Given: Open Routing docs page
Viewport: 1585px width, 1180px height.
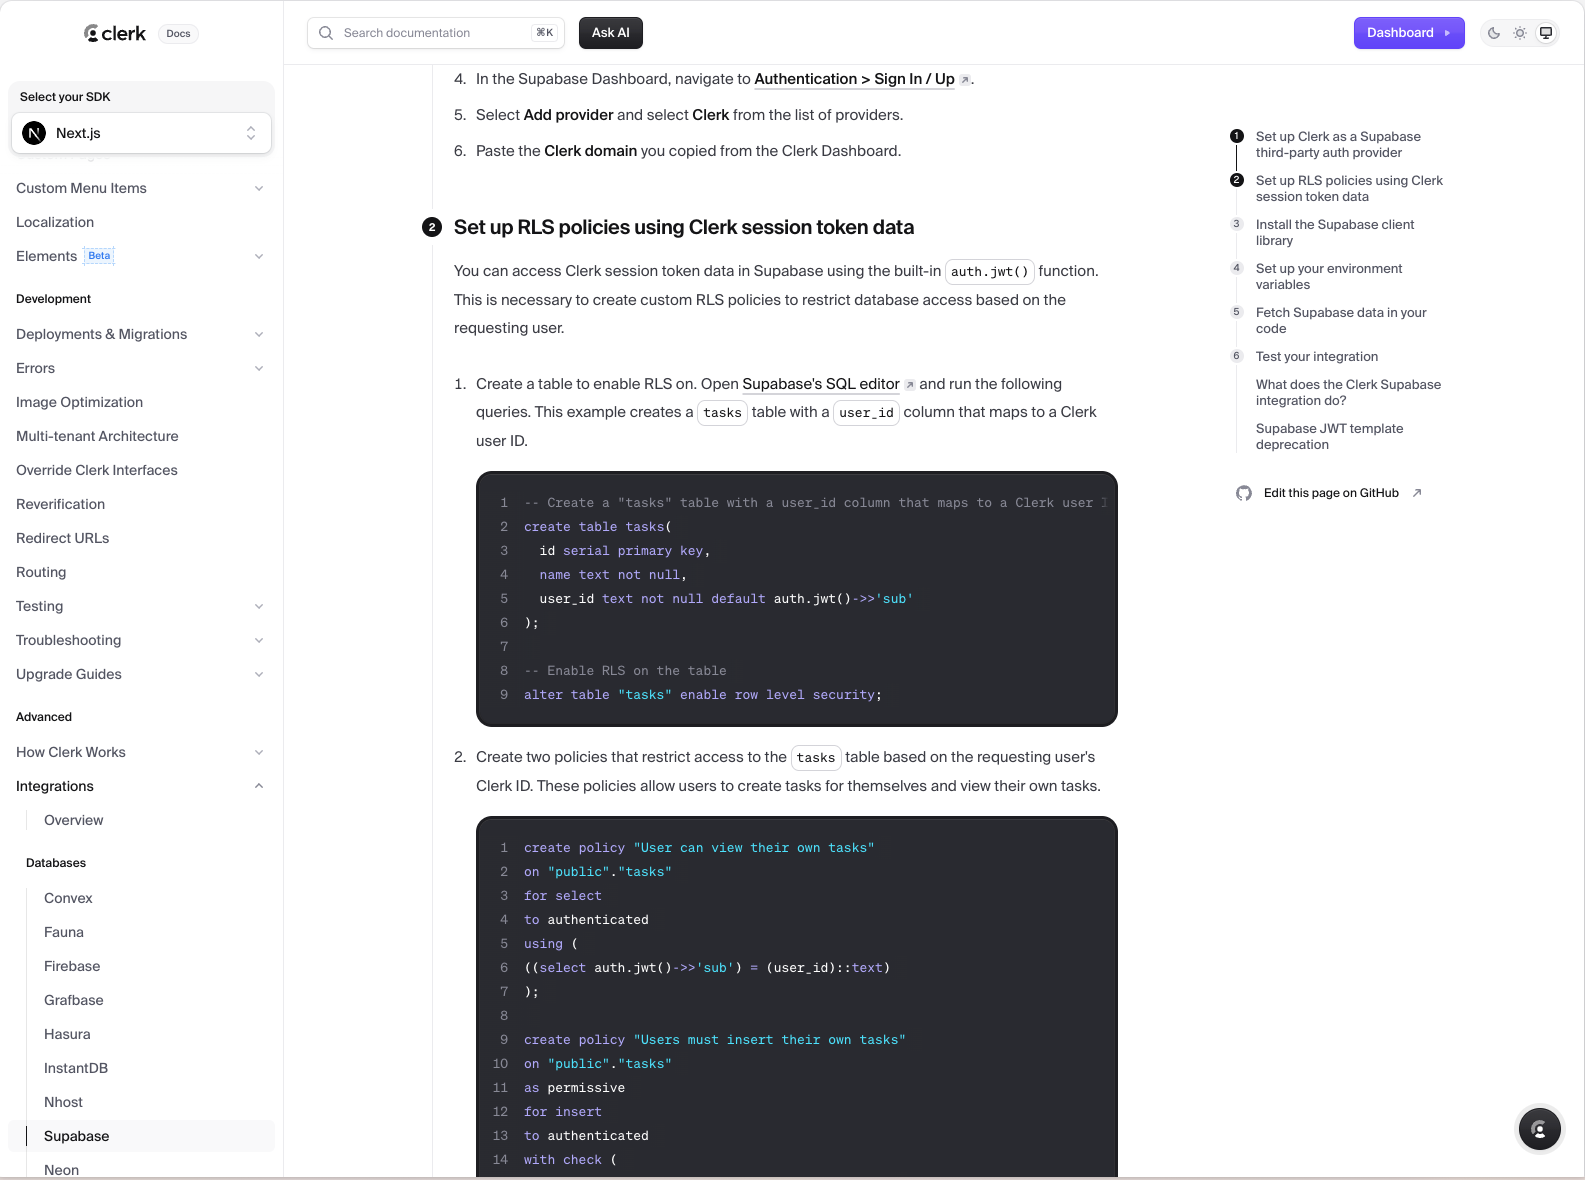Looking at the screenshot, I should click(41, 572).
